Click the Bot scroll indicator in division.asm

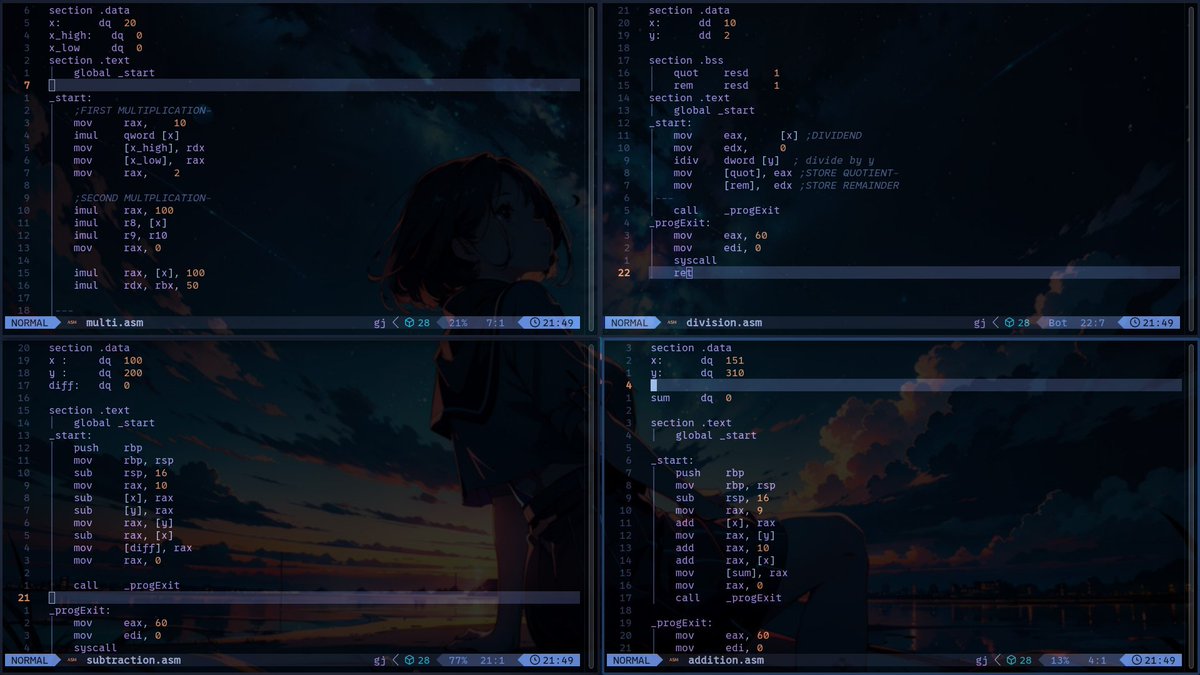[x=1058, y=323]
